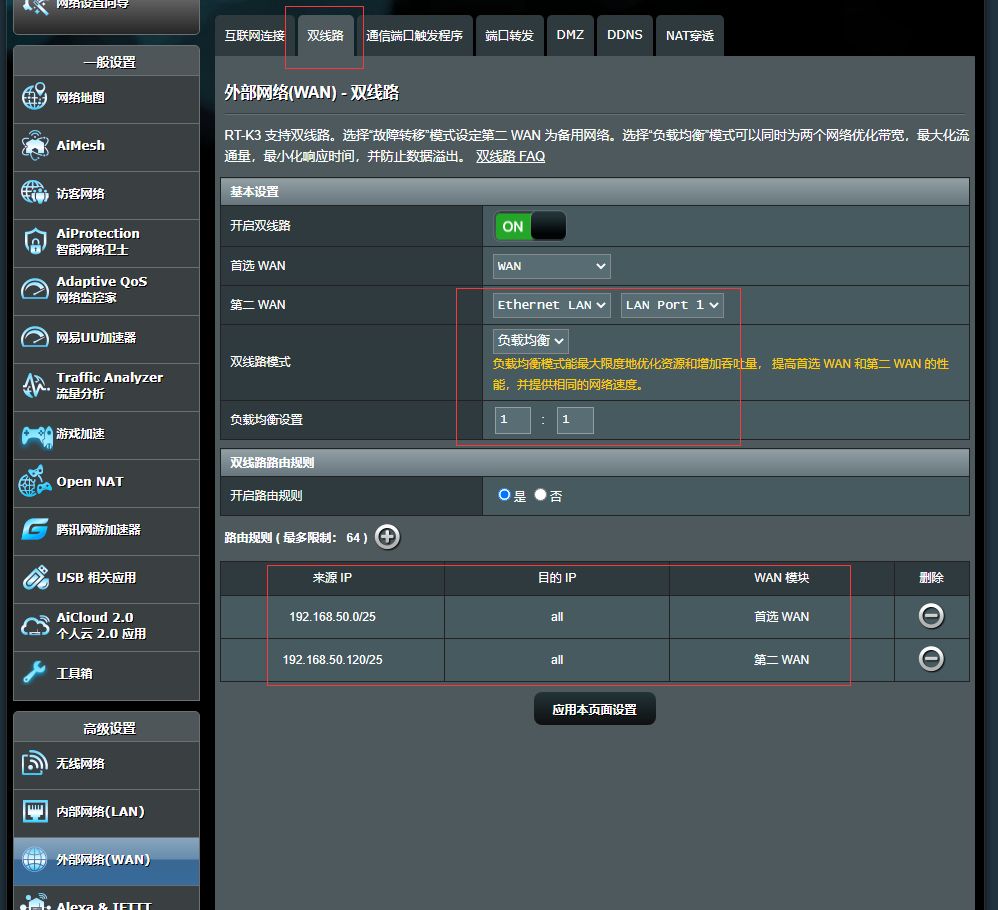Open 网易UU加速器 icon
998x910 pixels.
[x=34, y=337]
